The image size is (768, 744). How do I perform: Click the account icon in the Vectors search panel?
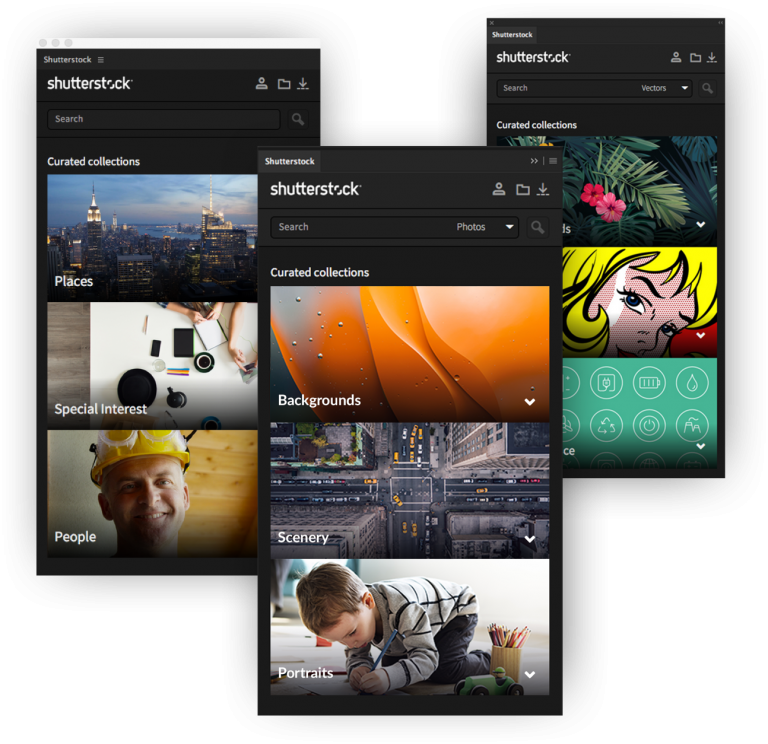676,58
